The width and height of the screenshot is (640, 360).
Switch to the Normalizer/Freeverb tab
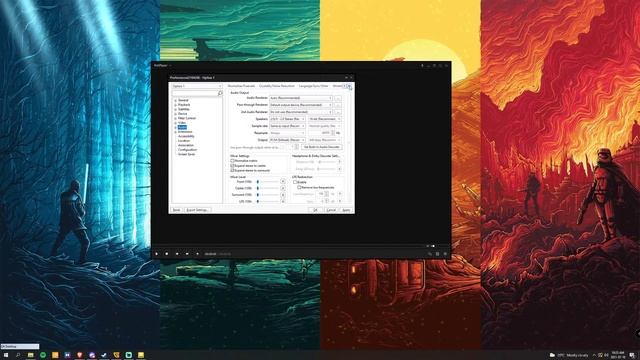point(241,86)
